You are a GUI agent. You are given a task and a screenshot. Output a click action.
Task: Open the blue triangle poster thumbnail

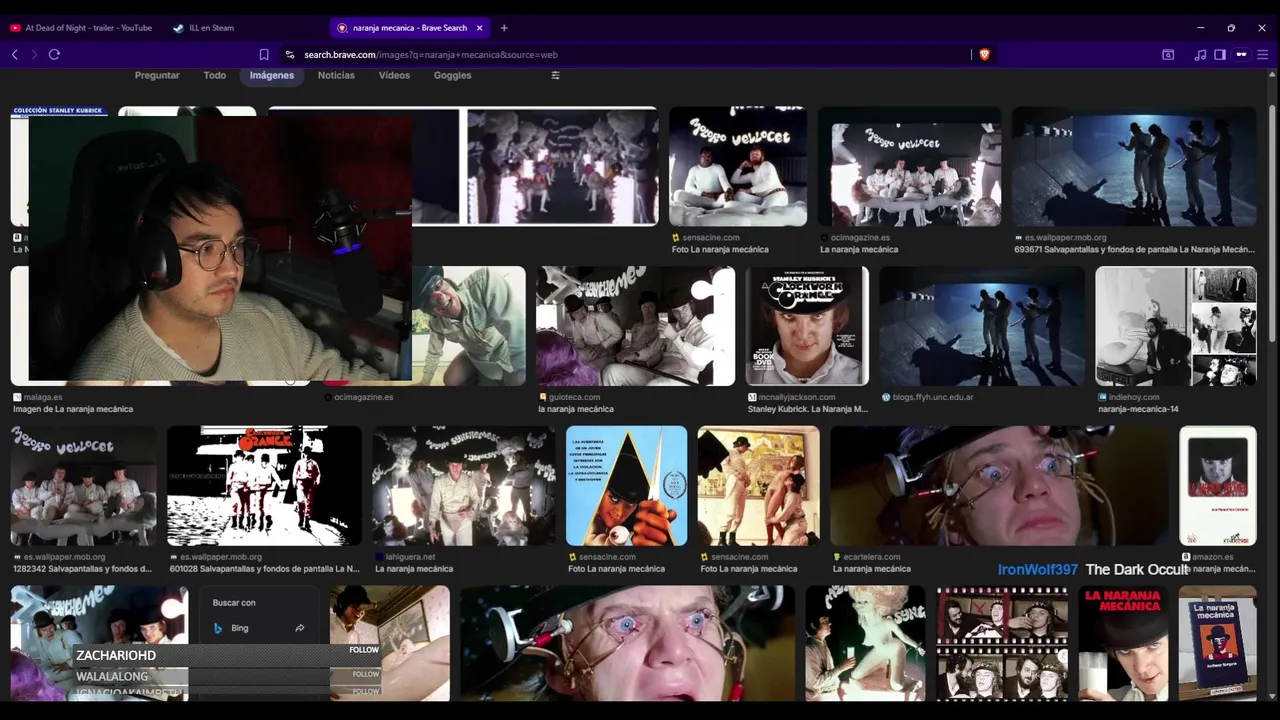[627, 486]
